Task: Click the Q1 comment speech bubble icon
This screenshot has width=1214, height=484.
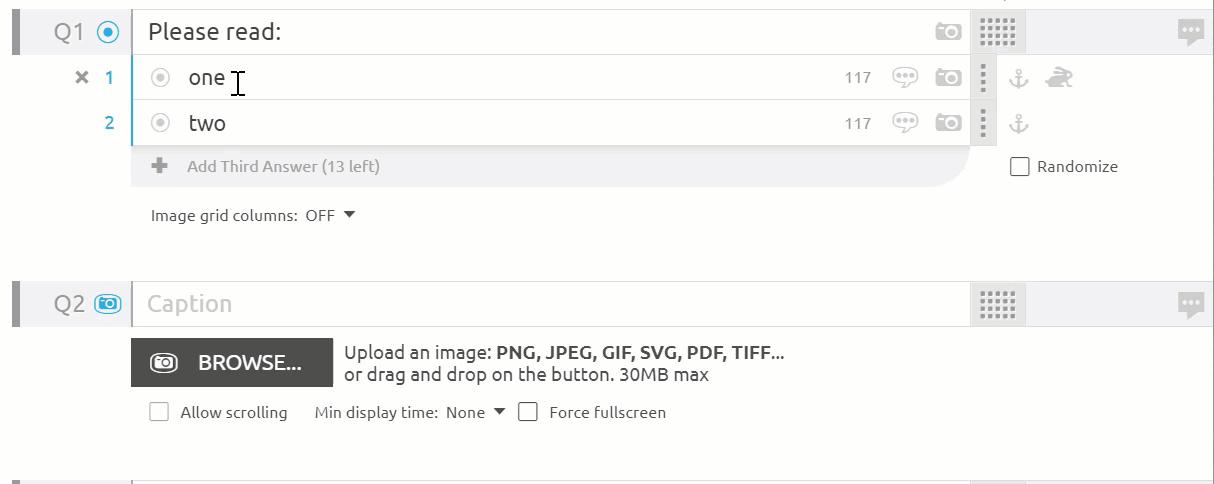Action: point(1190,32)
